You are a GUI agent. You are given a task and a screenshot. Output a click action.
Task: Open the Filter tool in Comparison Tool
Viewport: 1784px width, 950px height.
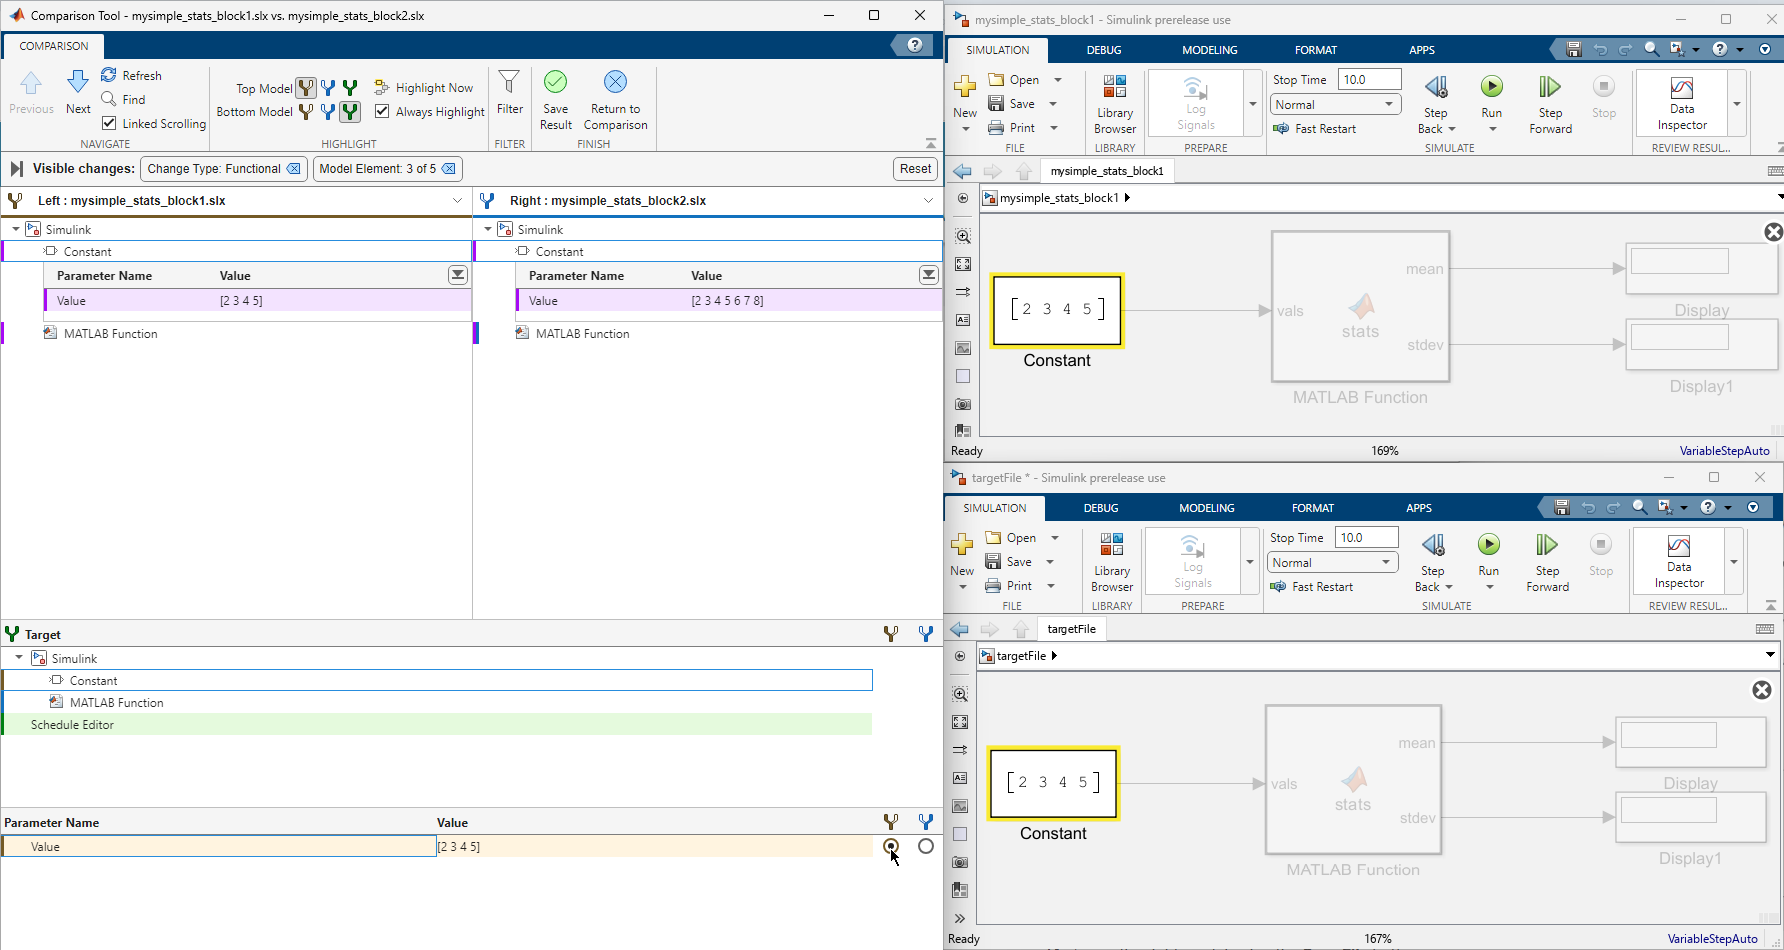(x=510, y=92)
